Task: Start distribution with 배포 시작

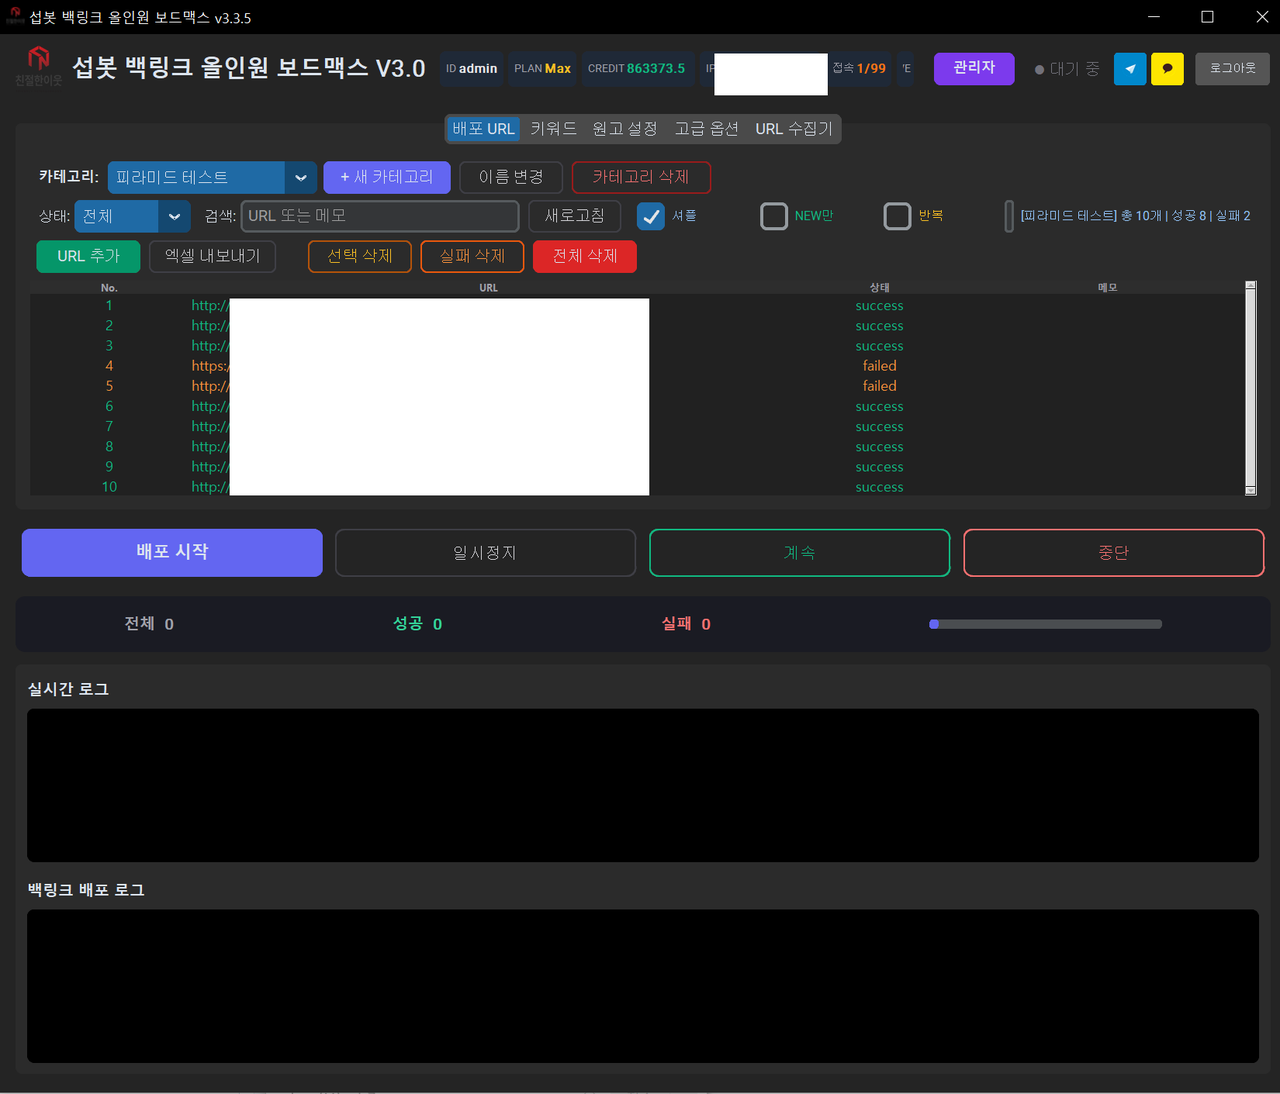Action: [172, 553]
